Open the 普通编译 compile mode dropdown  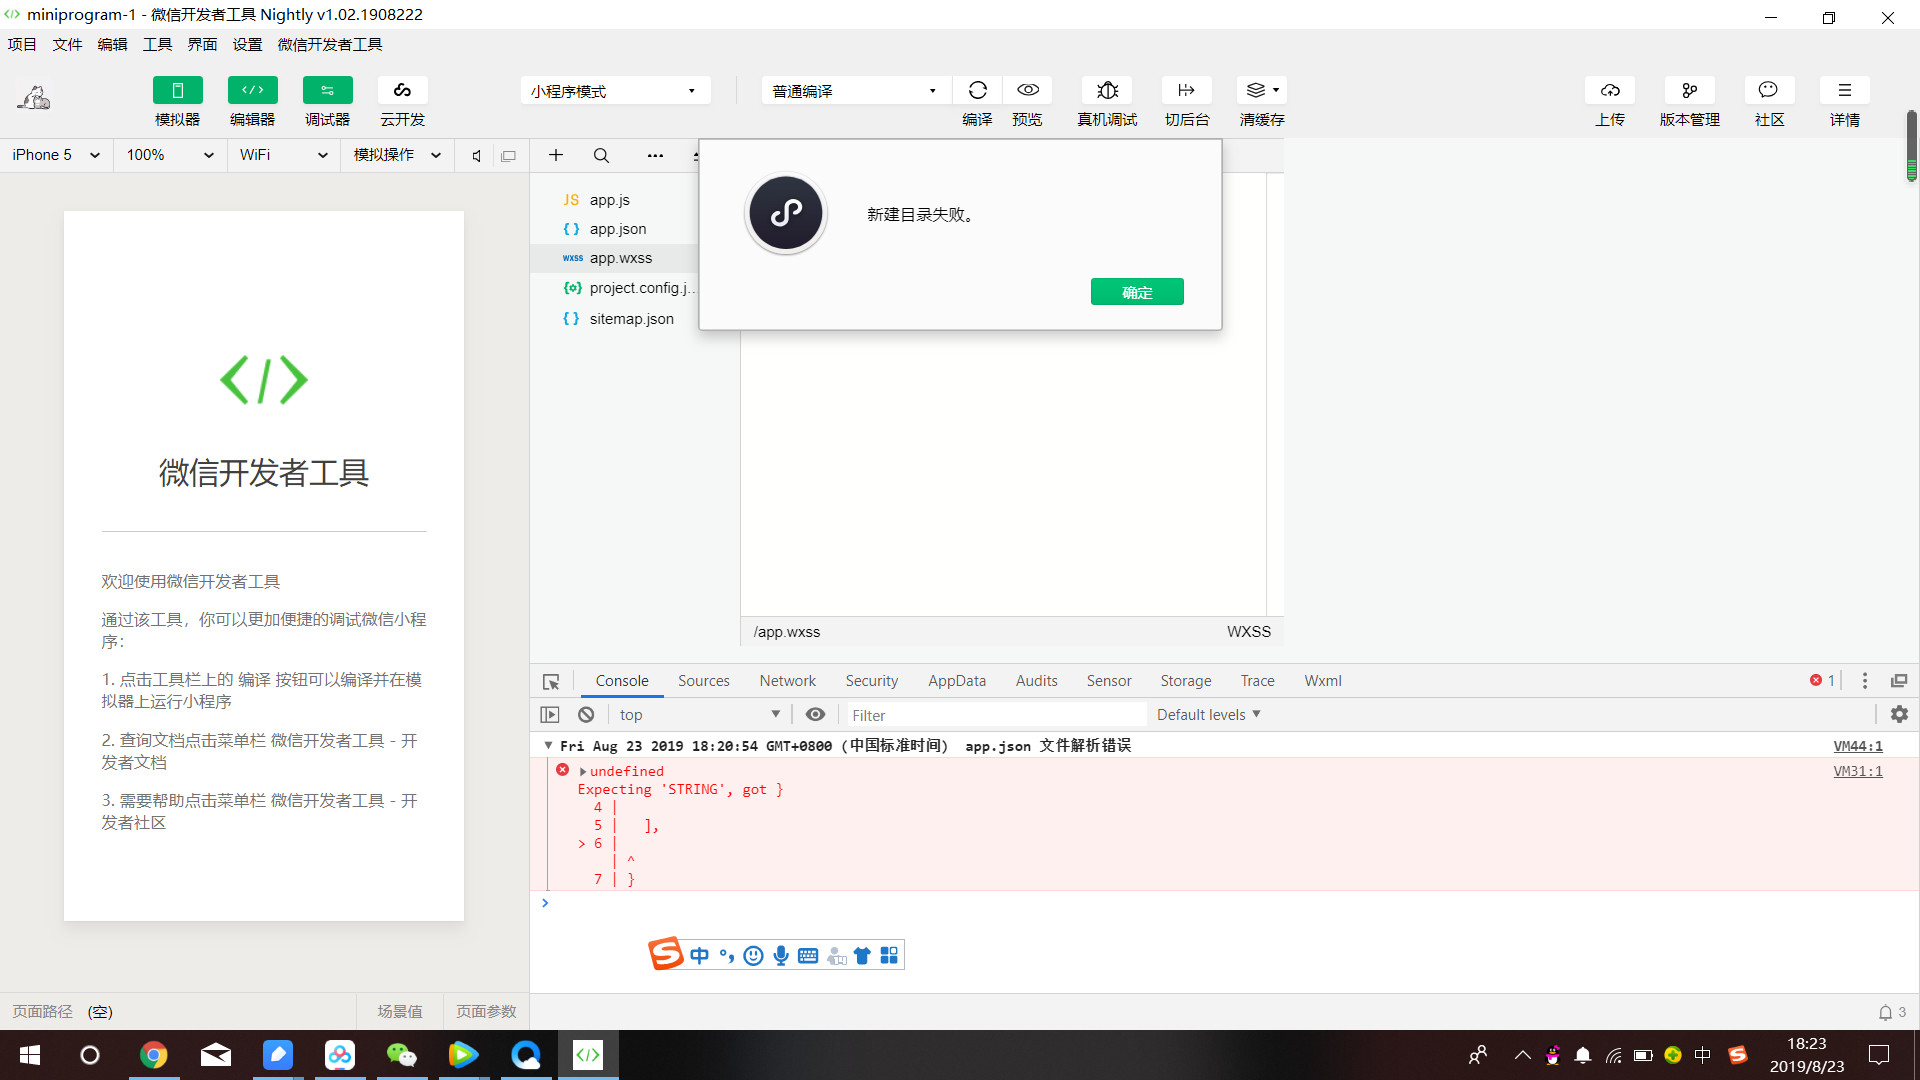[x=855, y=91]
